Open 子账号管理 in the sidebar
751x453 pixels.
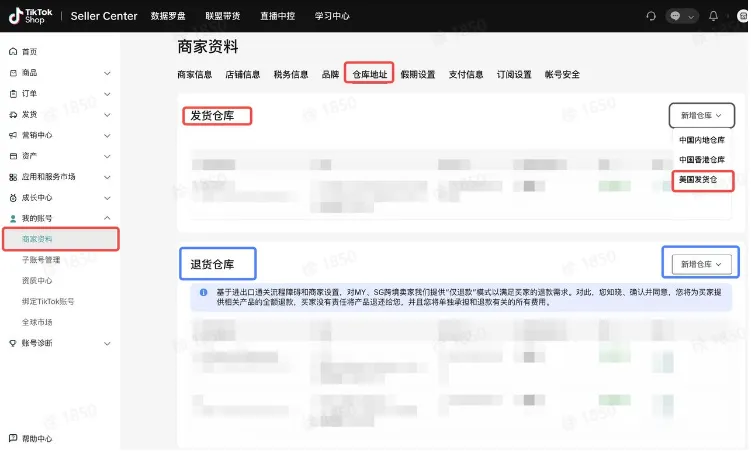pyautogui.click(x=41, y=260)
